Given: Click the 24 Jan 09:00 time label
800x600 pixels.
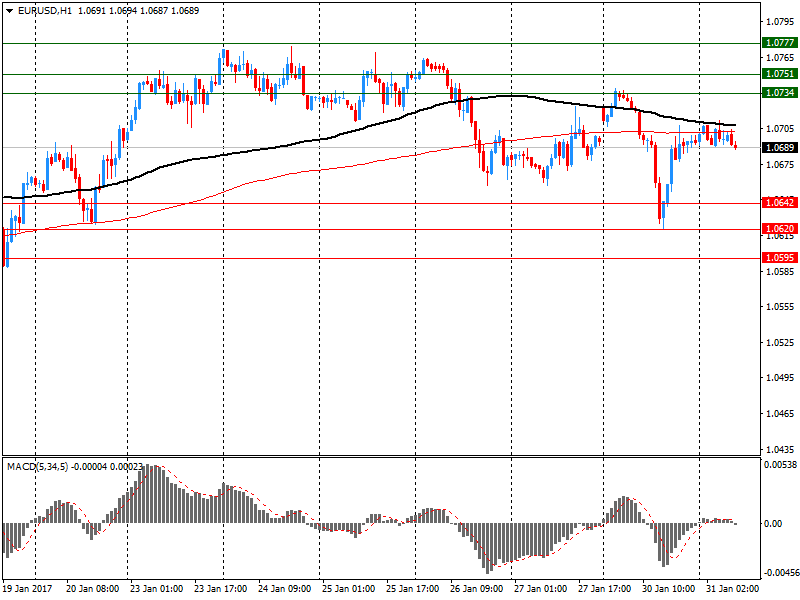Looking at the screenshot, I should pos(284,588).
